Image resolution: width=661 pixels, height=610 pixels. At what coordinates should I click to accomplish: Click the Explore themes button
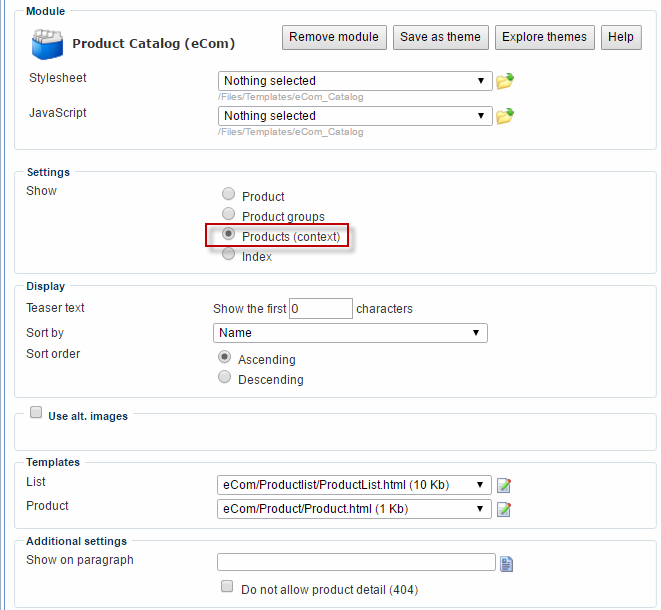(x=545, y=37)
